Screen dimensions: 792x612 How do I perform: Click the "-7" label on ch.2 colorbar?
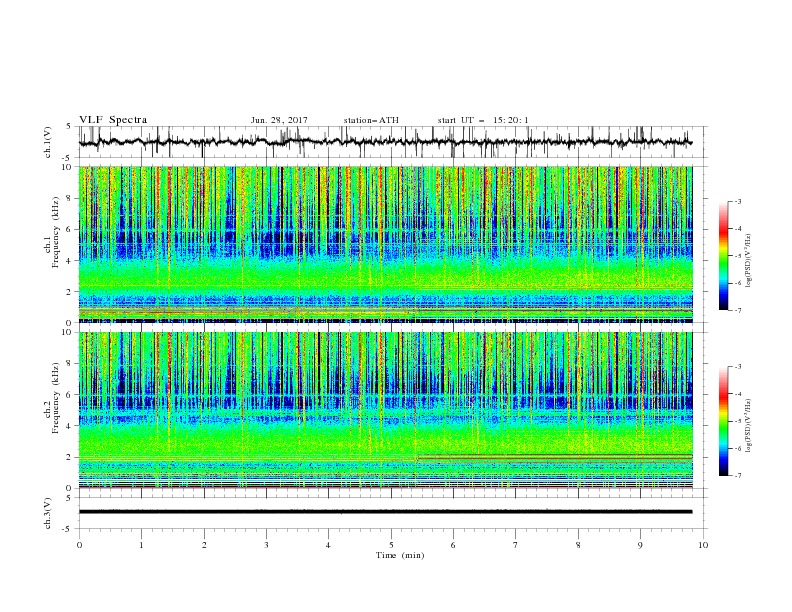(738, 476)
